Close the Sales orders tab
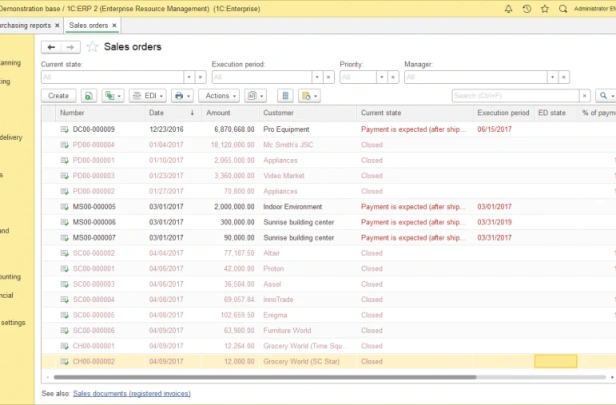616x405 pixels. [114, 26]
